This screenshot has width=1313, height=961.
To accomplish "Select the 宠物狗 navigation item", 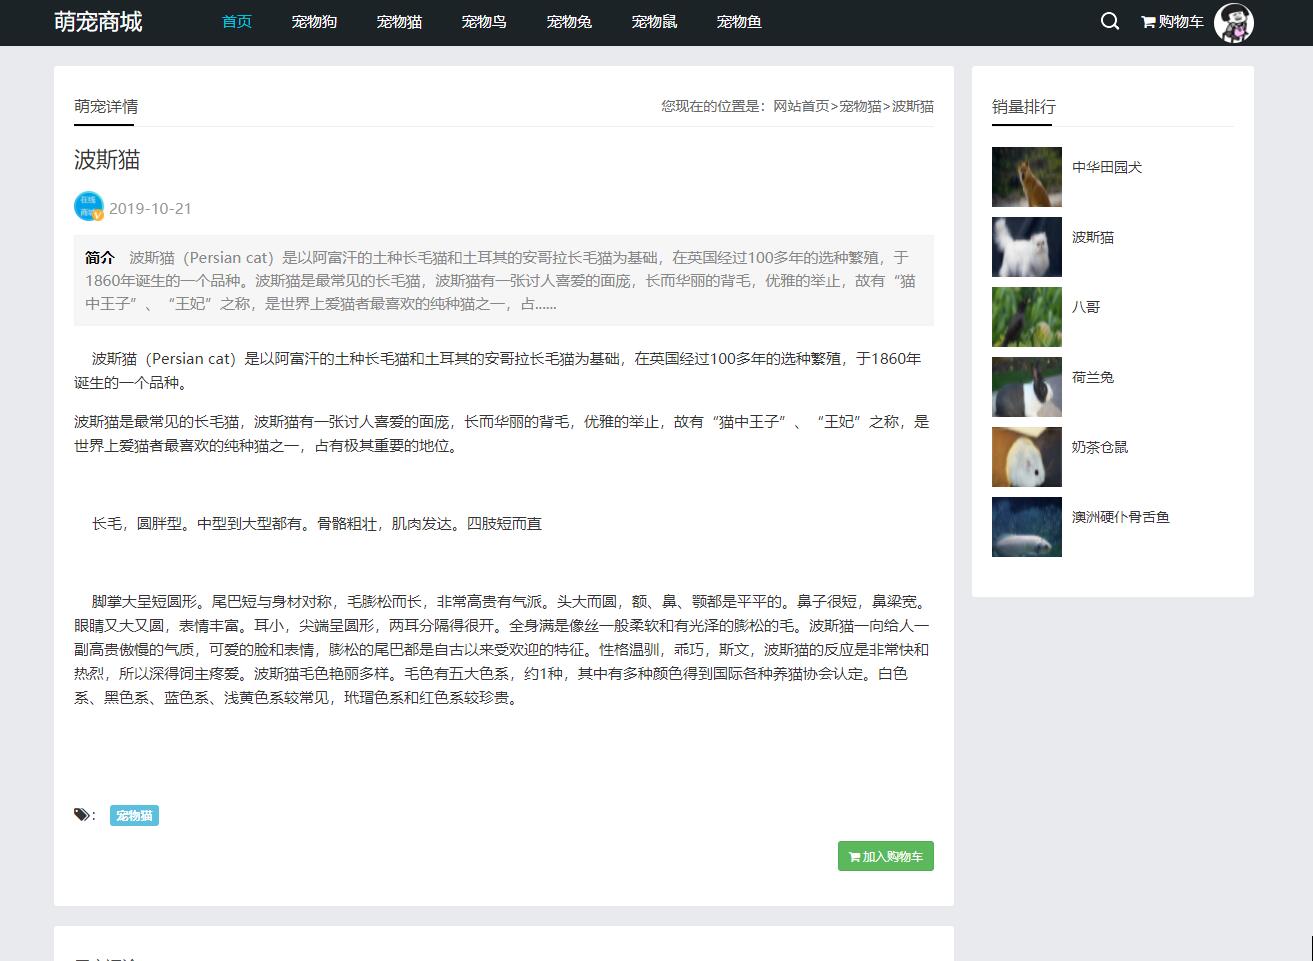I will pyautogui.click(x=313, y=21).
